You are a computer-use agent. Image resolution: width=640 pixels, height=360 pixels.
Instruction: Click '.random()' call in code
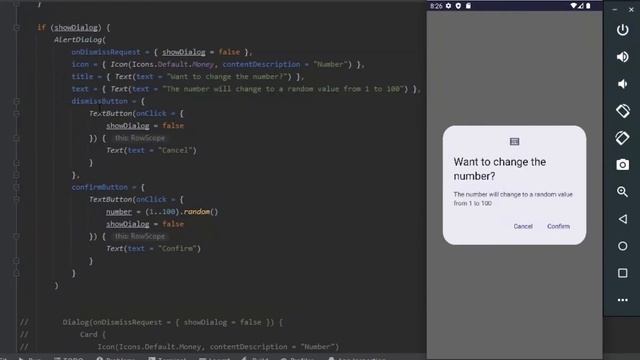click(199, 211)
